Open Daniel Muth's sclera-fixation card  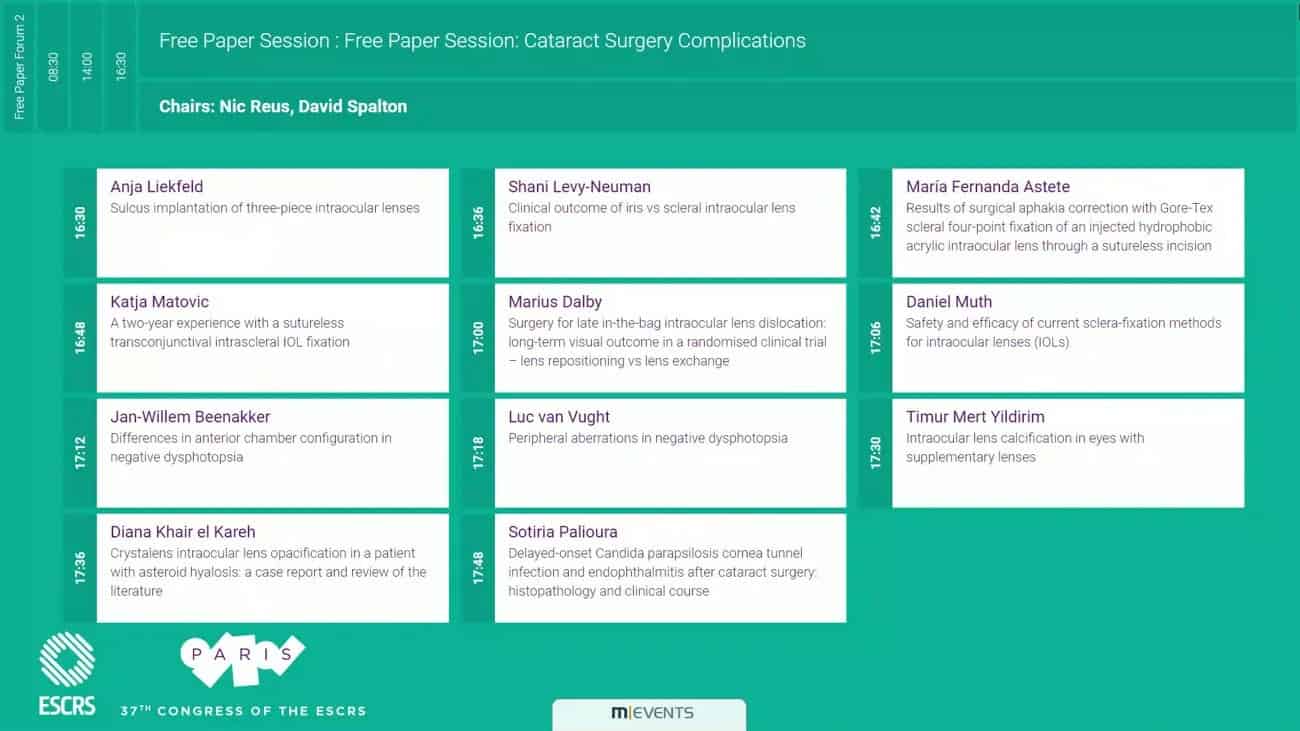point(1052,338)
